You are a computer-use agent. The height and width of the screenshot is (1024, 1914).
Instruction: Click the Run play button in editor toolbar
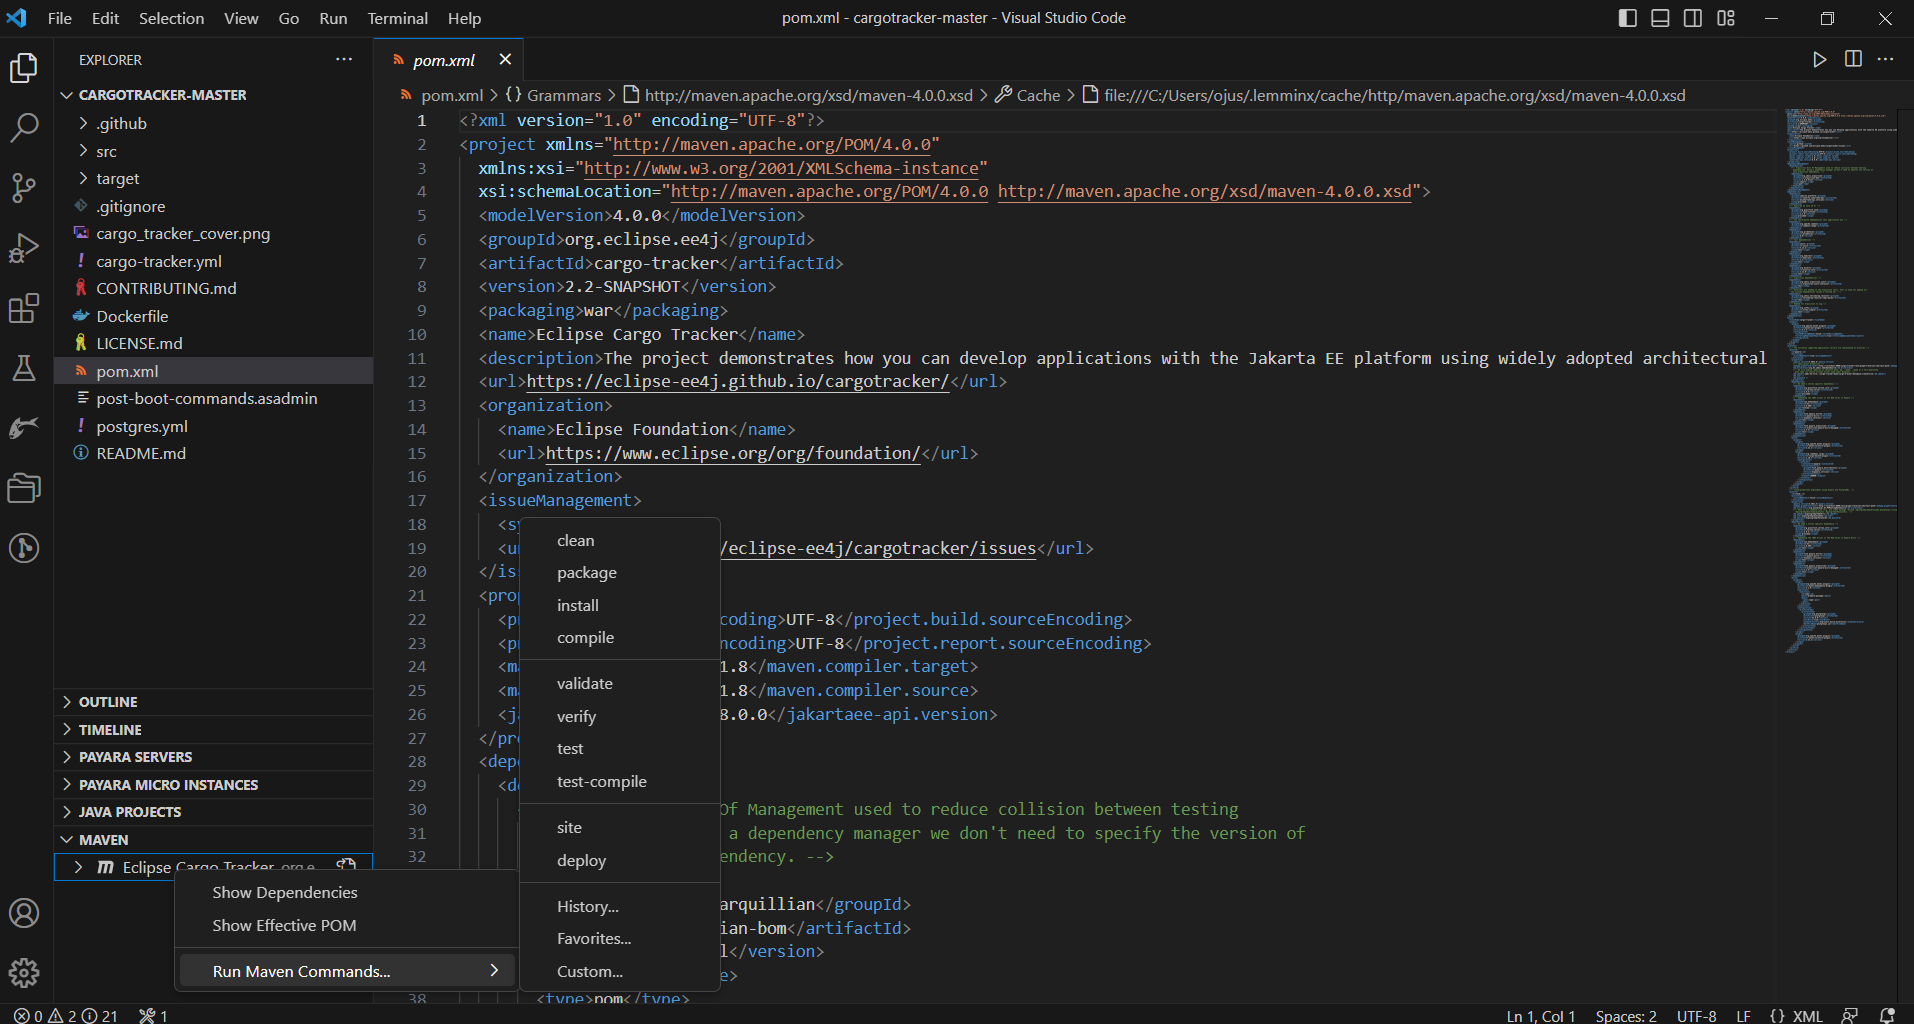[1819, 60]
